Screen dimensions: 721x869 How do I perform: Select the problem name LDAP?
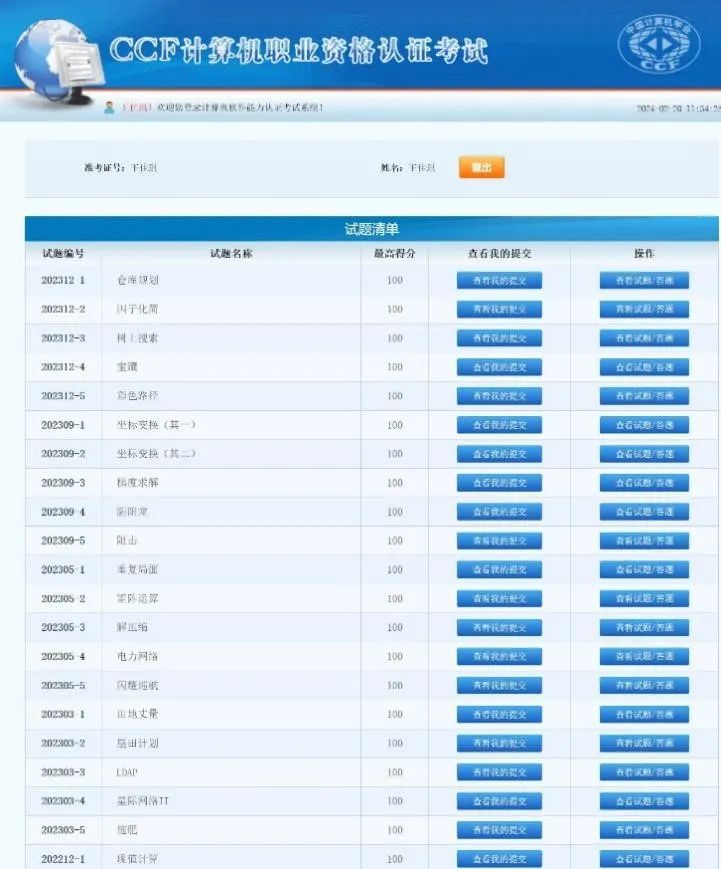pyautogui.click(x=127, y=772)
